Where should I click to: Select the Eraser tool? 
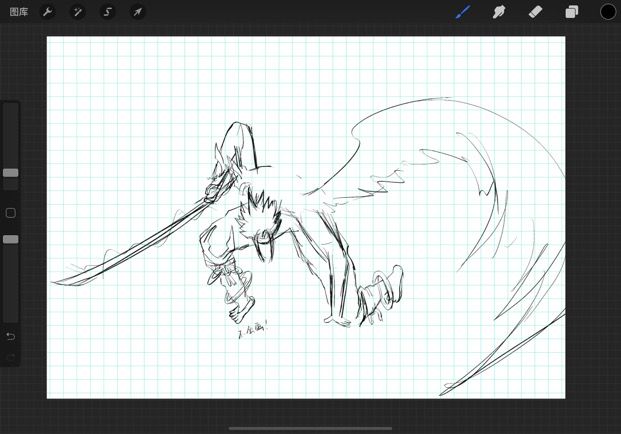[x=535, y=12]
